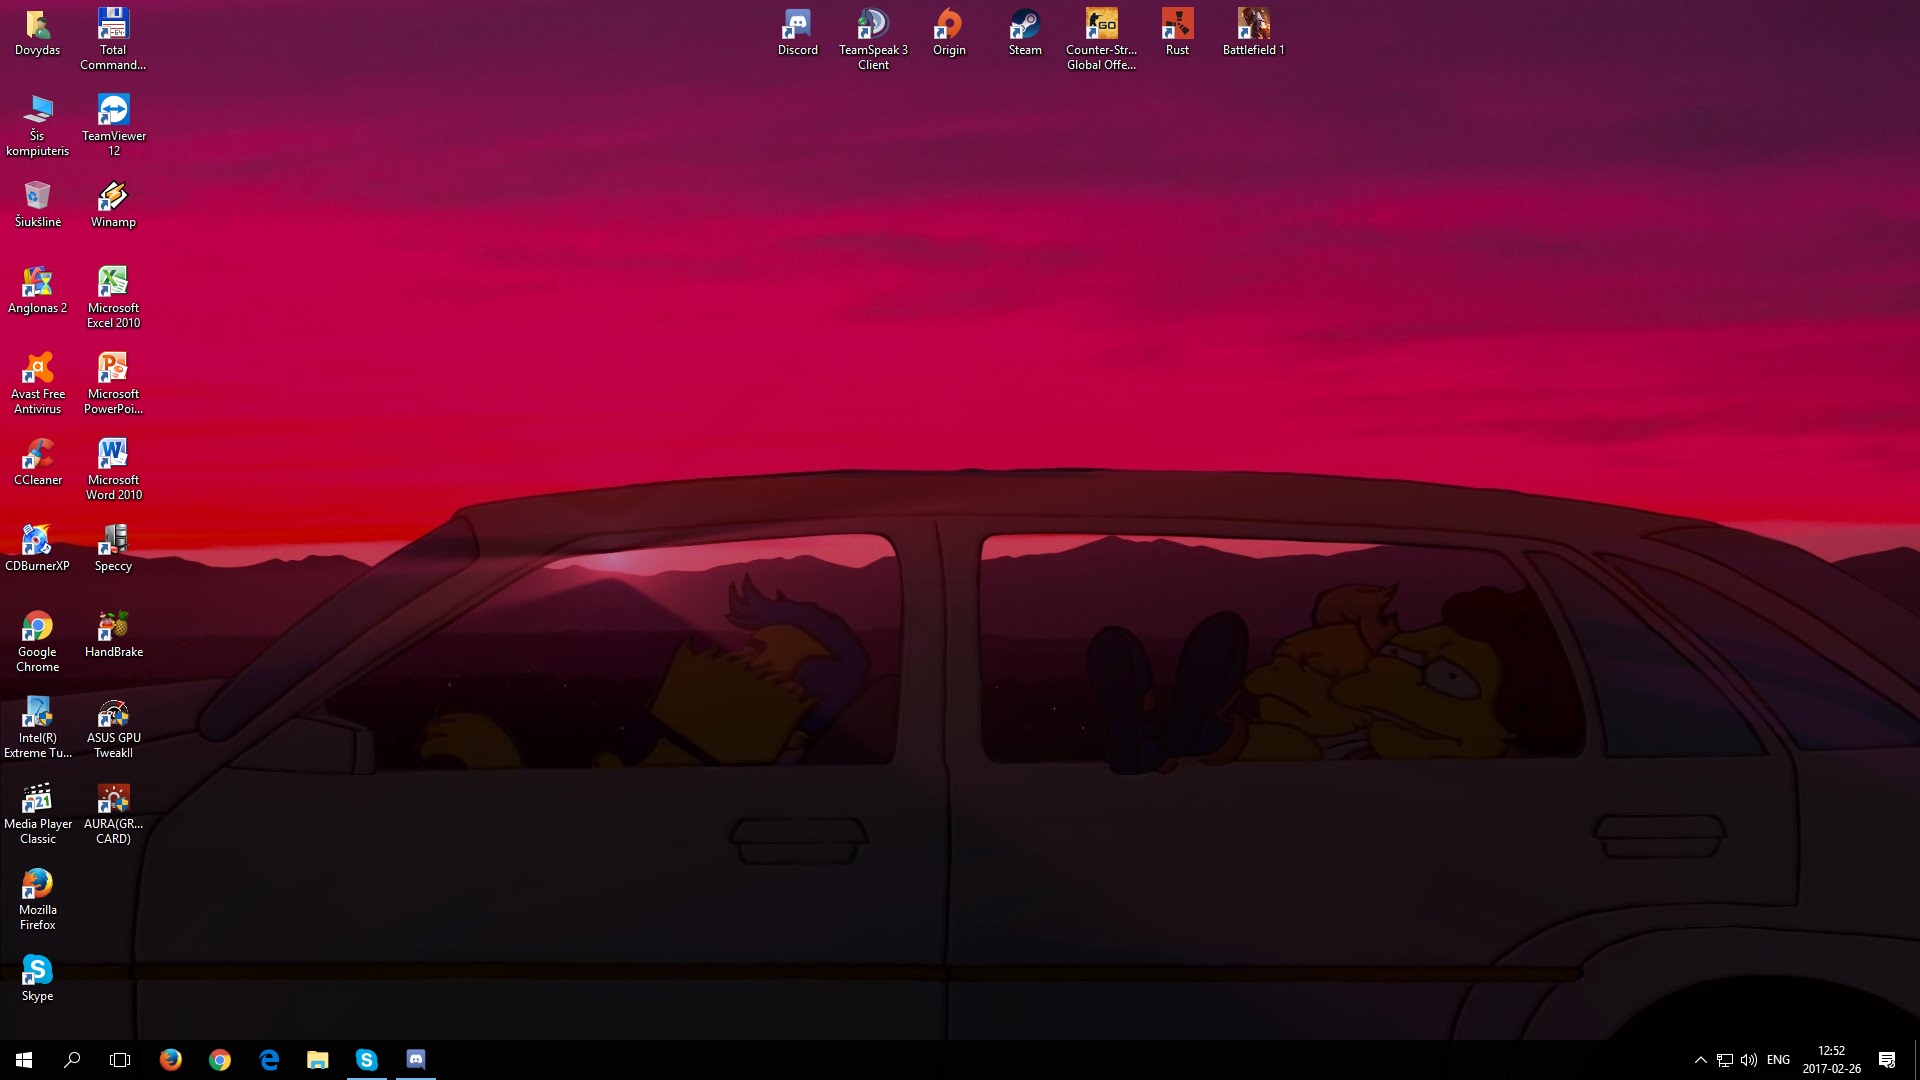
Task: Select Counter-Strike Global Offensive shortcut
Action: pos(1101,40)
